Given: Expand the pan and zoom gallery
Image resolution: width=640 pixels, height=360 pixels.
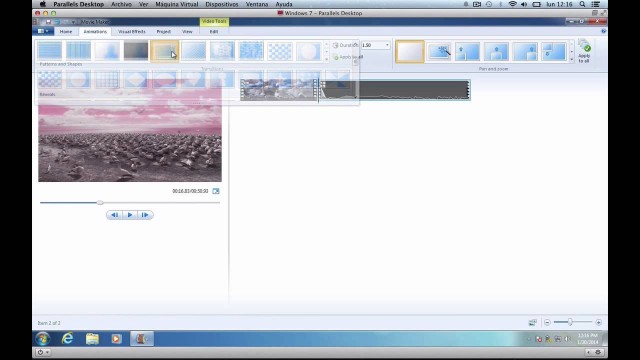Looking at the screenshot, I should [571, 60].
